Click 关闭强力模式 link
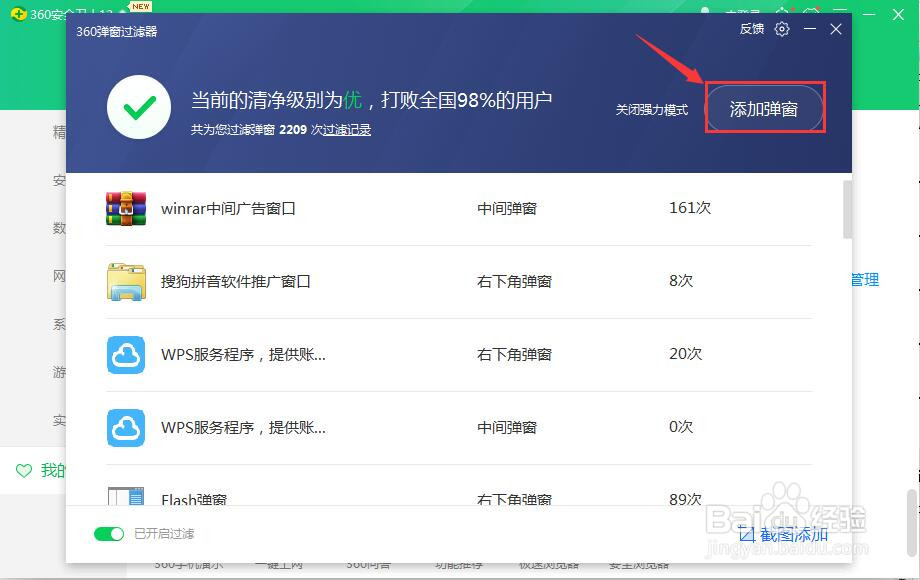 651,110
